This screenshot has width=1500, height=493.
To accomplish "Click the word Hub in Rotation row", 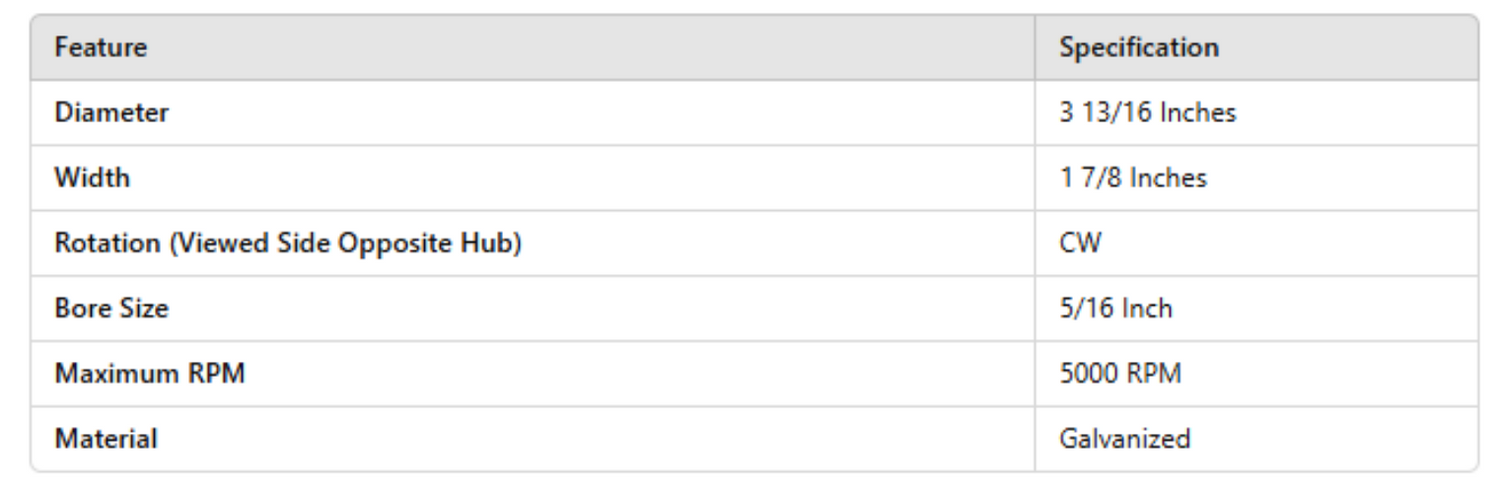I will 495,243.
